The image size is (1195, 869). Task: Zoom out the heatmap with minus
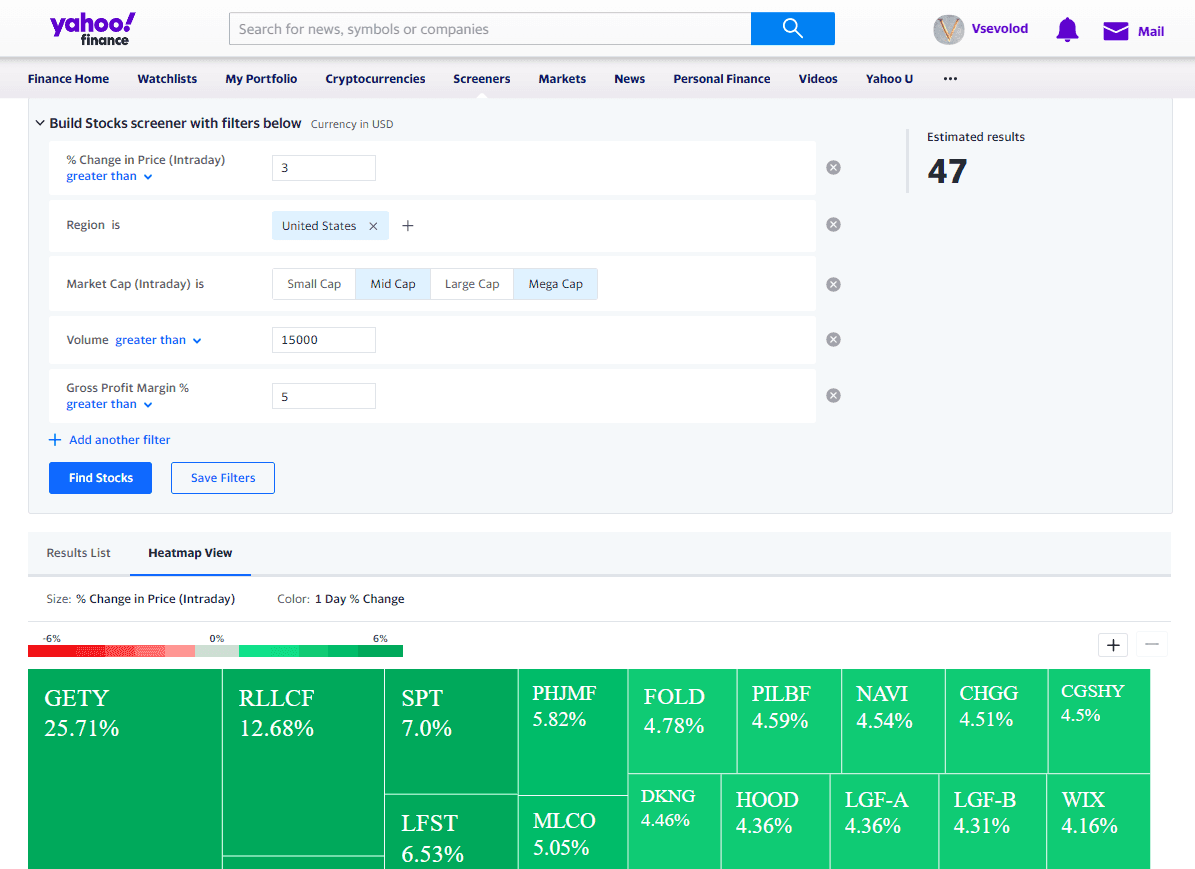[x=1152, y=645]
